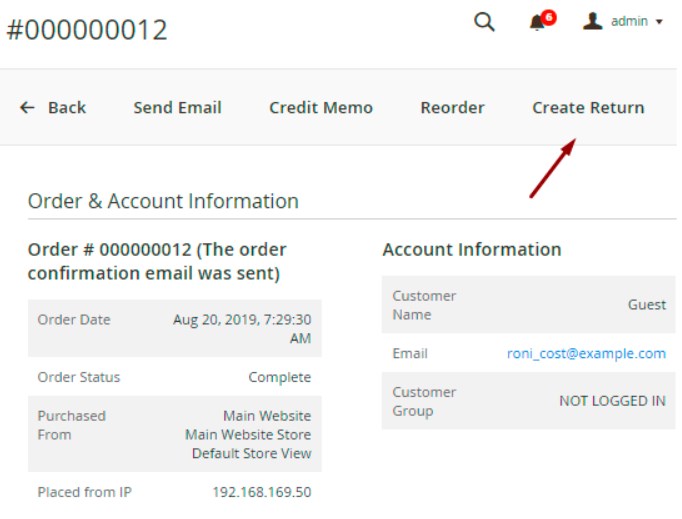Open the search magnifier icon

coord(484,22)
